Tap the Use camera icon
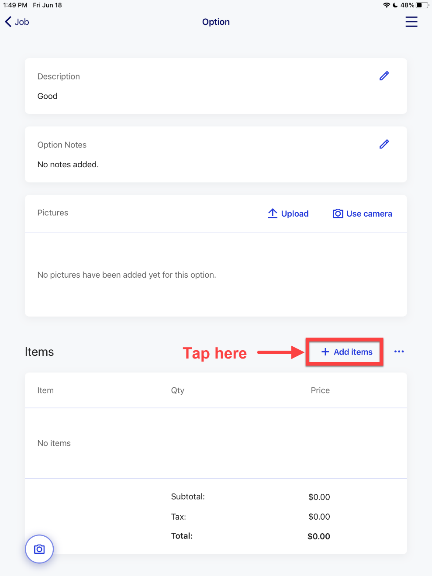 coord(338,213)
